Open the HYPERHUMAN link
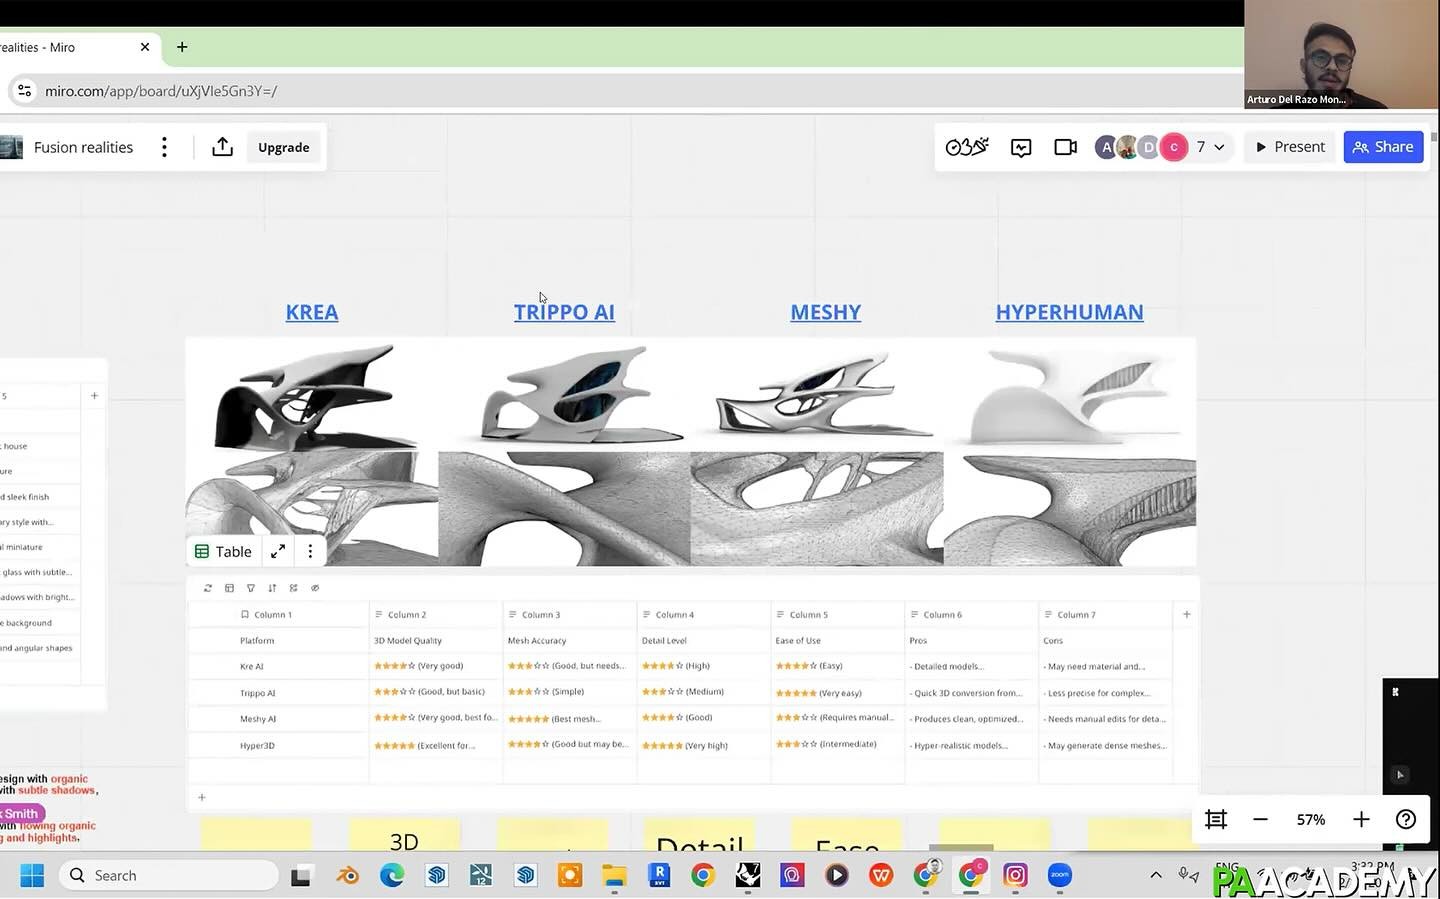 click(1069, 312)
